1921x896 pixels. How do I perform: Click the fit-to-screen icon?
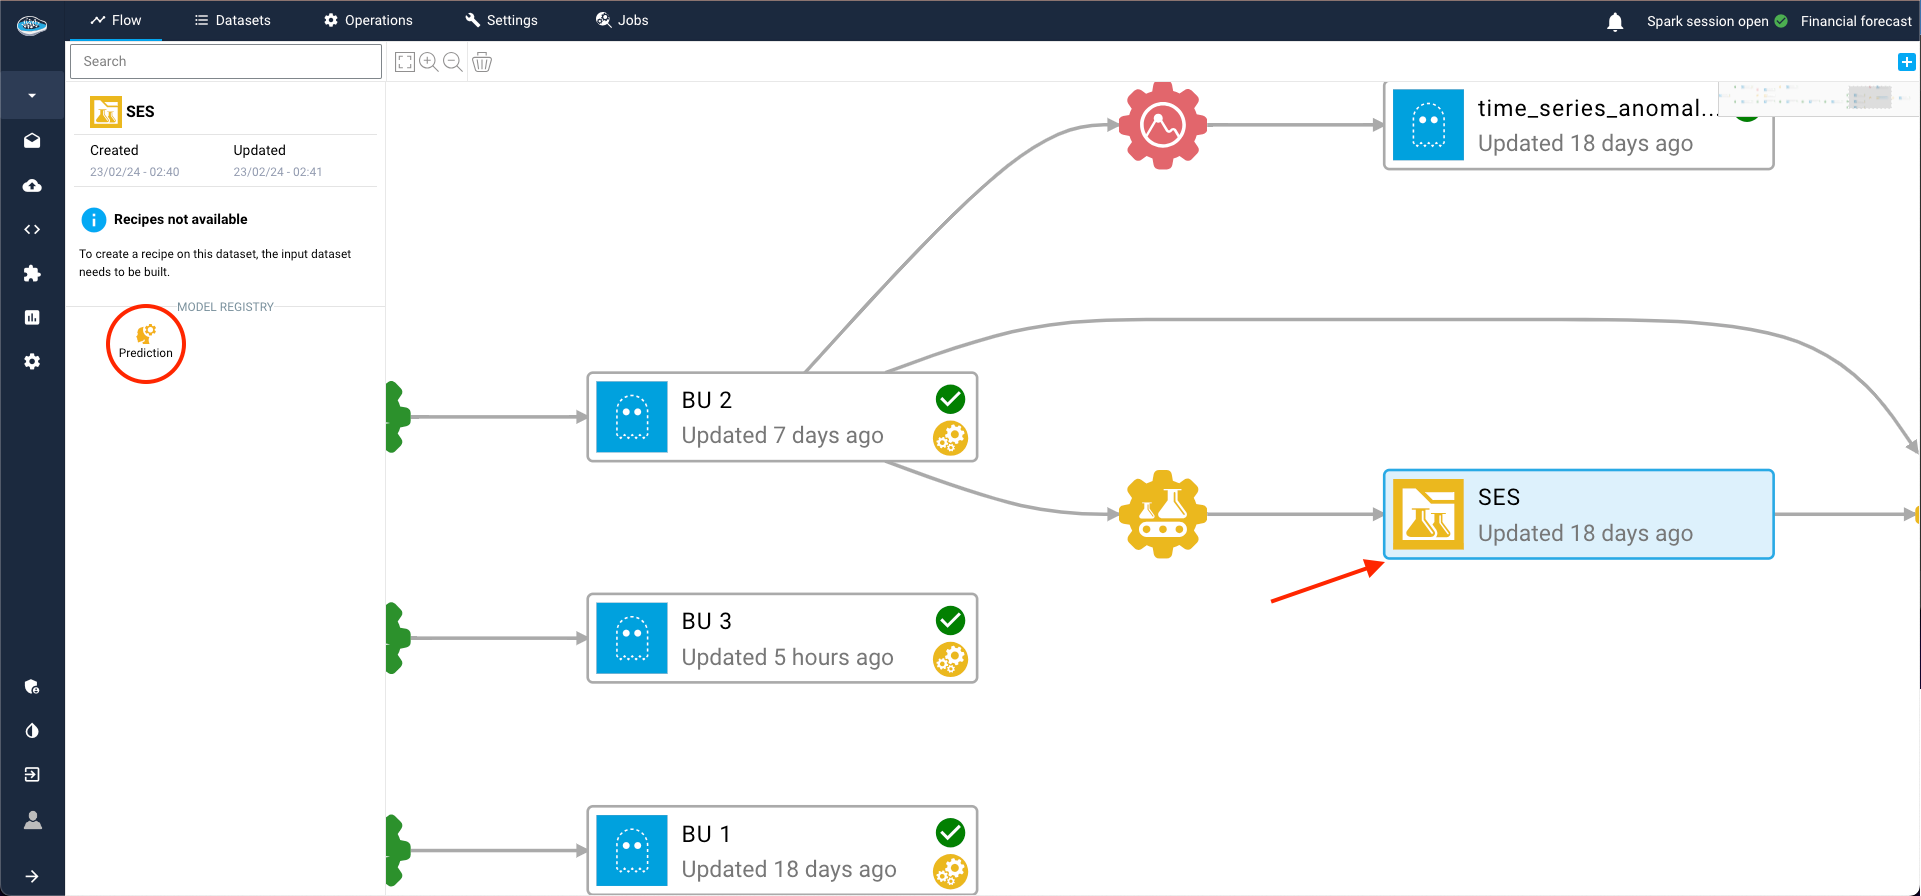click(405, 62)
